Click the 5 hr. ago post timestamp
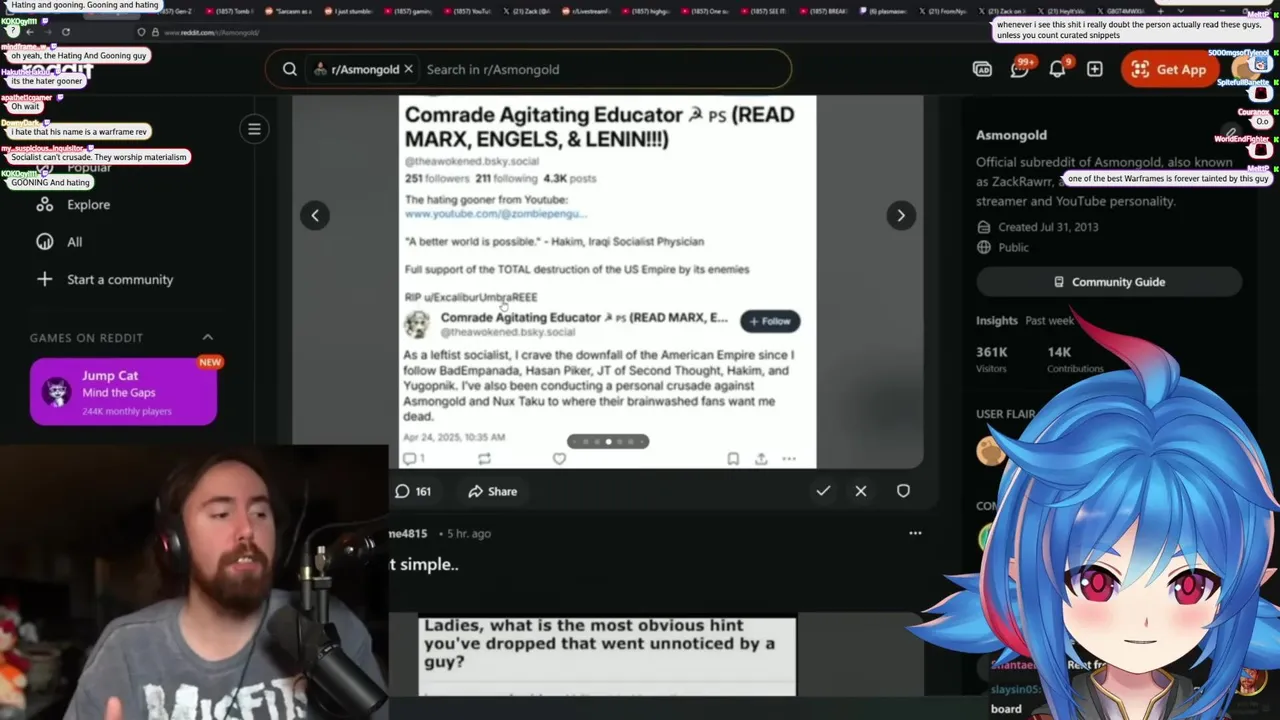Viewport: 1280px width, 720px height. [x=468, y=533]
